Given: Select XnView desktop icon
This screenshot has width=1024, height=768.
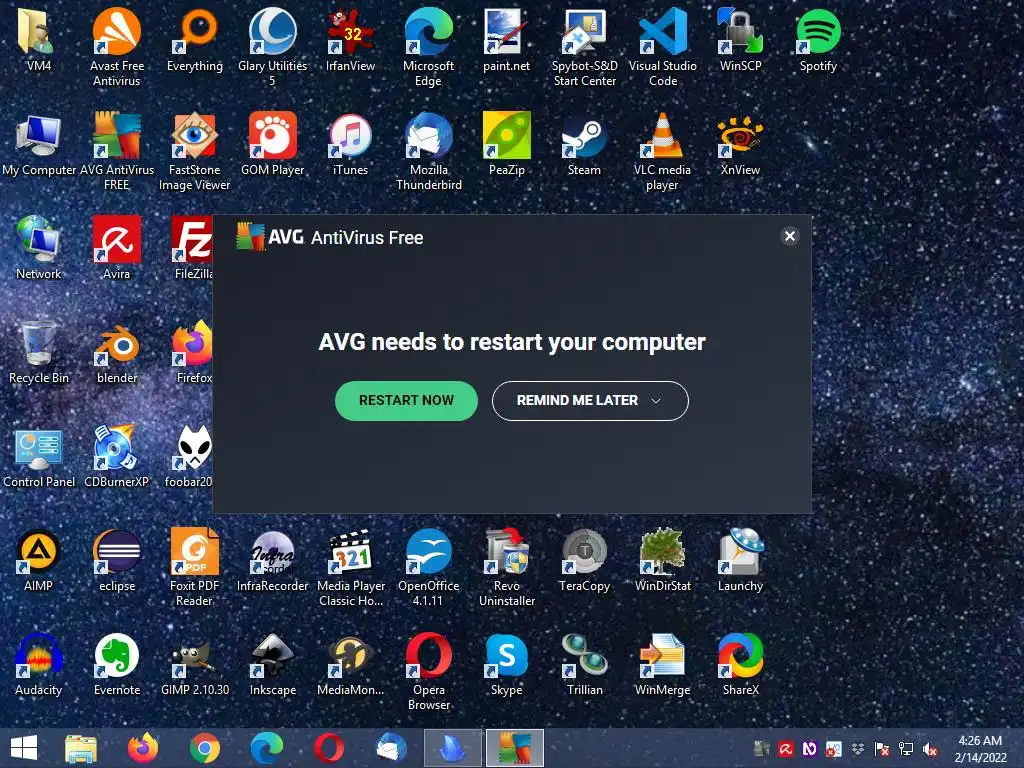Looking at the screenshot, I should [740, 144].
